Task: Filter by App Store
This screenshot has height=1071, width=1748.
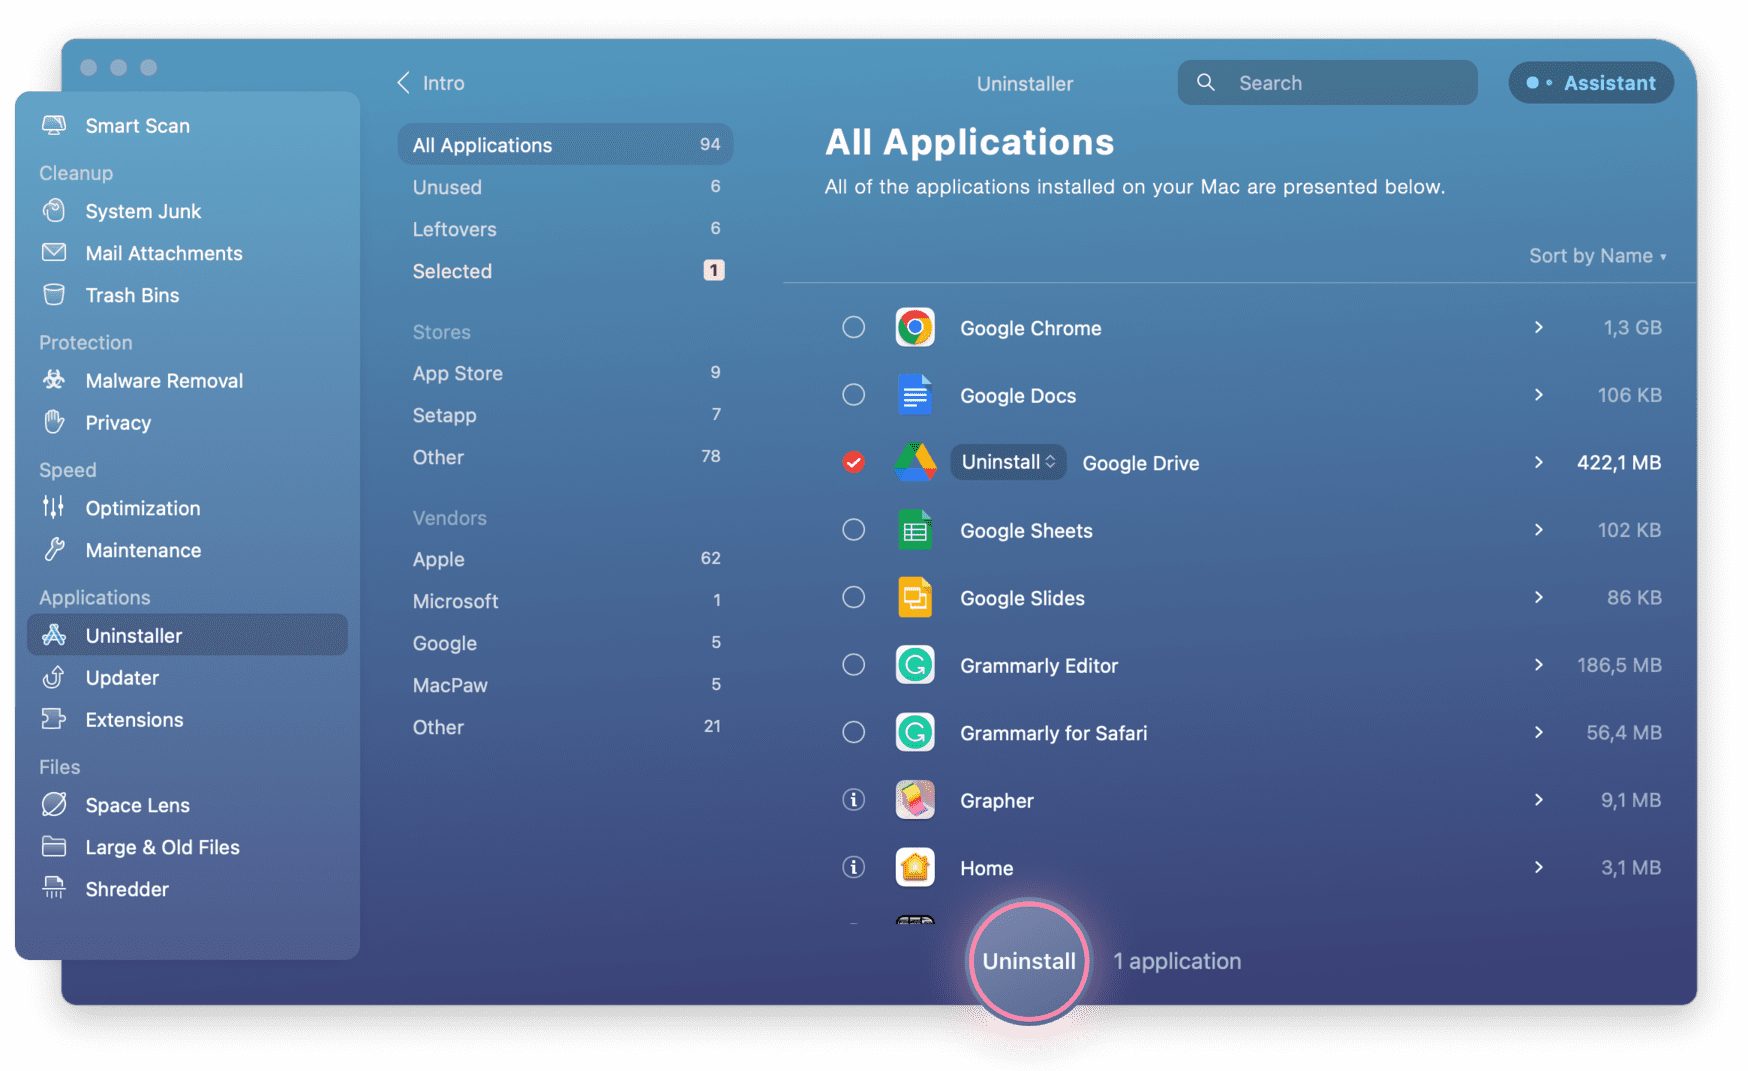Action: coord(565,373)
